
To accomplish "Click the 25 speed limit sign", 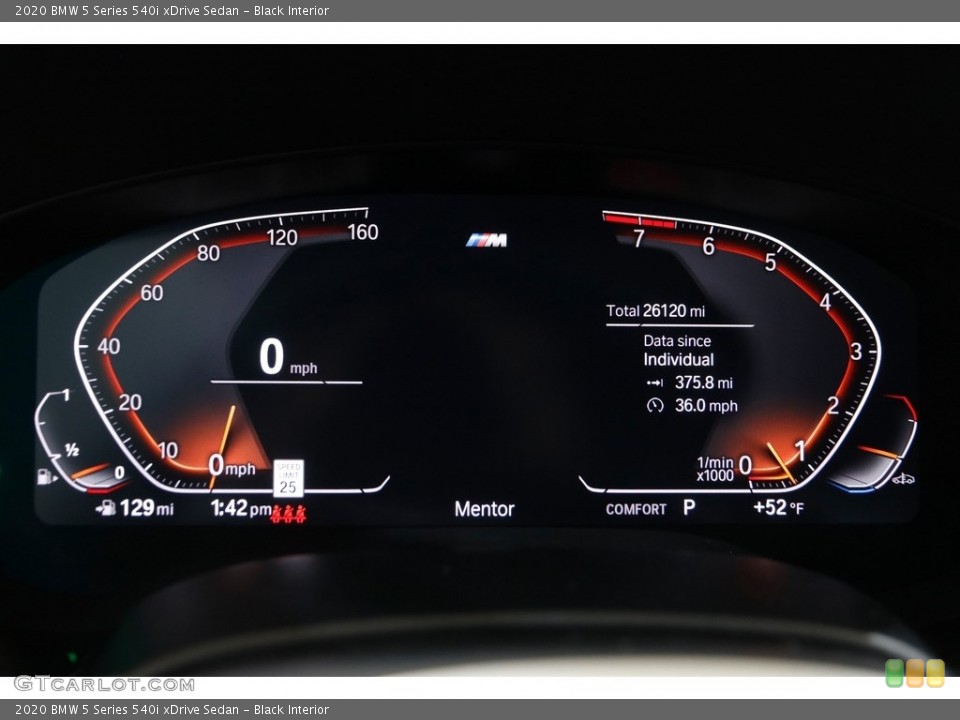I will [x=288, y=478].
